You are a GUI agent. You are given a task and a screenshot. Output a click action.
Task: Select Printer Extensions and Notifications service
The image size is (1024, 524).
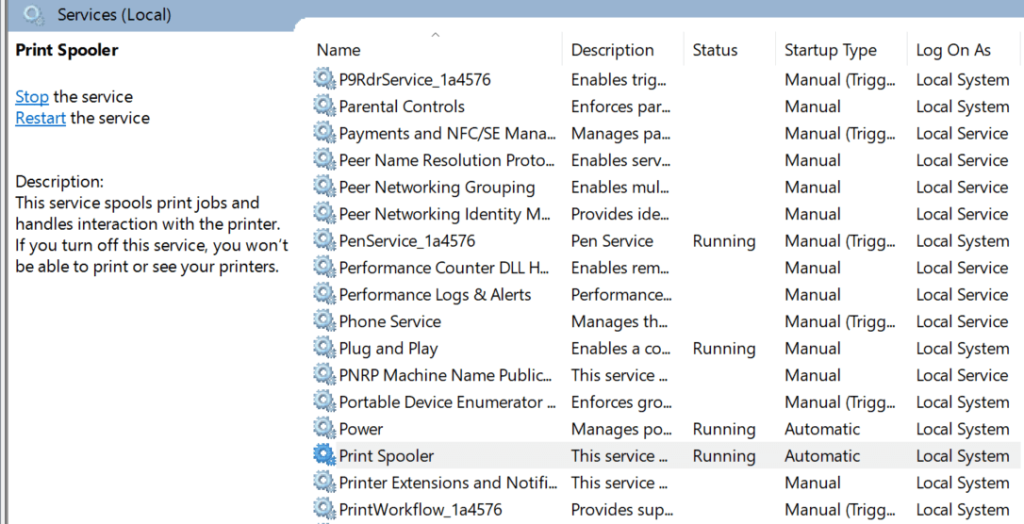click(x=447, y=483)
